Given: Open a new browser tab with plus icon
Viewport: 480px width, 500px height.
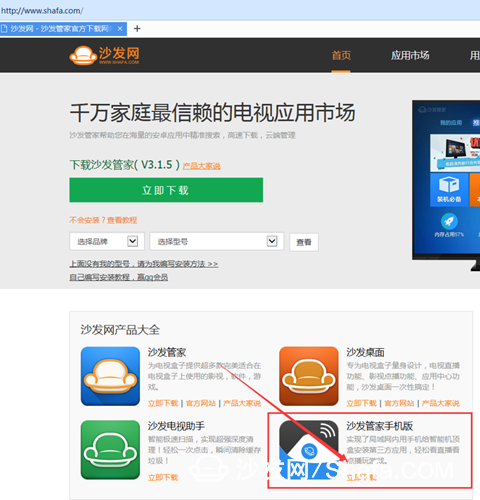Looking at the screenshot, I should [137, 29].
